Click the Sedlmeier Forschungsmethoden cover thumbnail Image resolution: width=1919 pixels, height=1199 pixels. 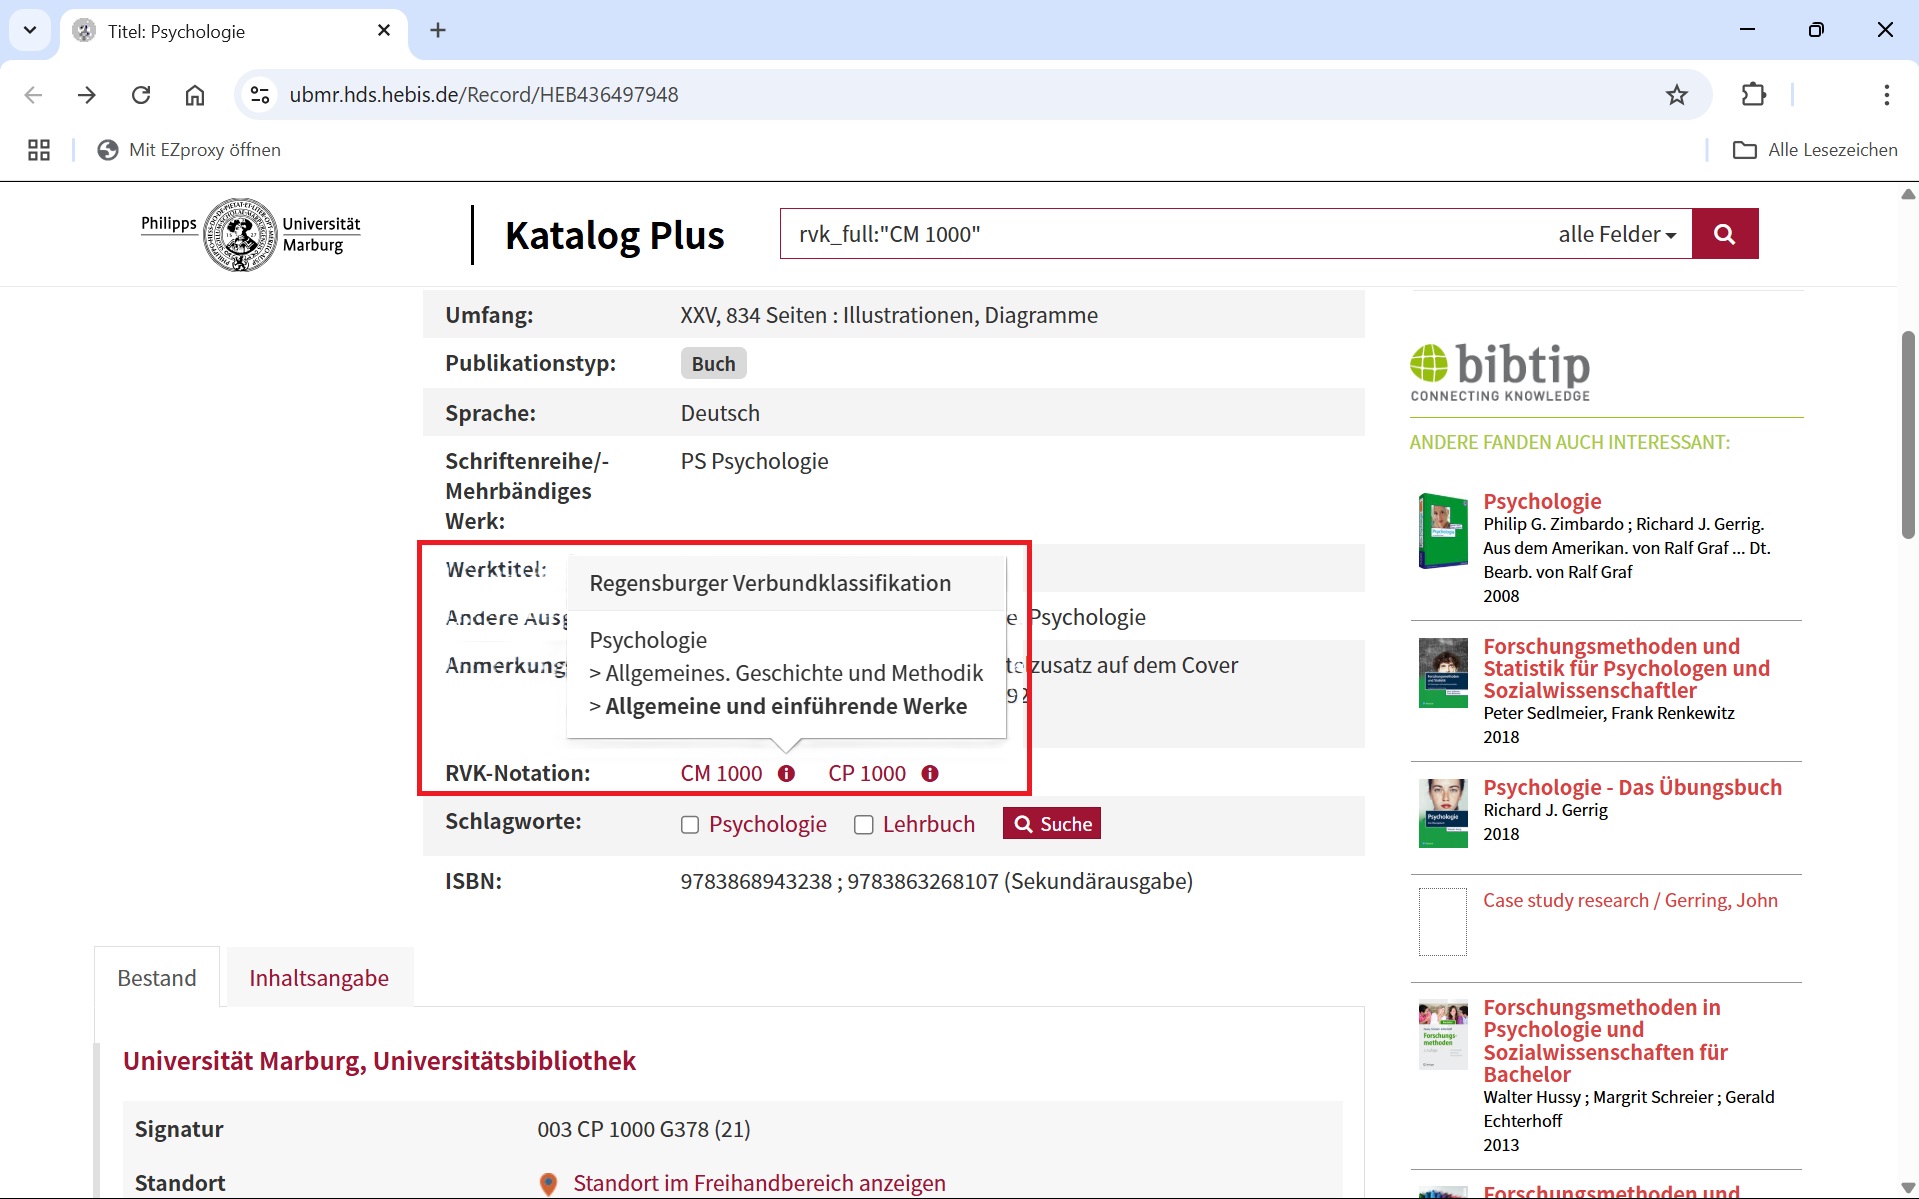tap(1443, 673)
